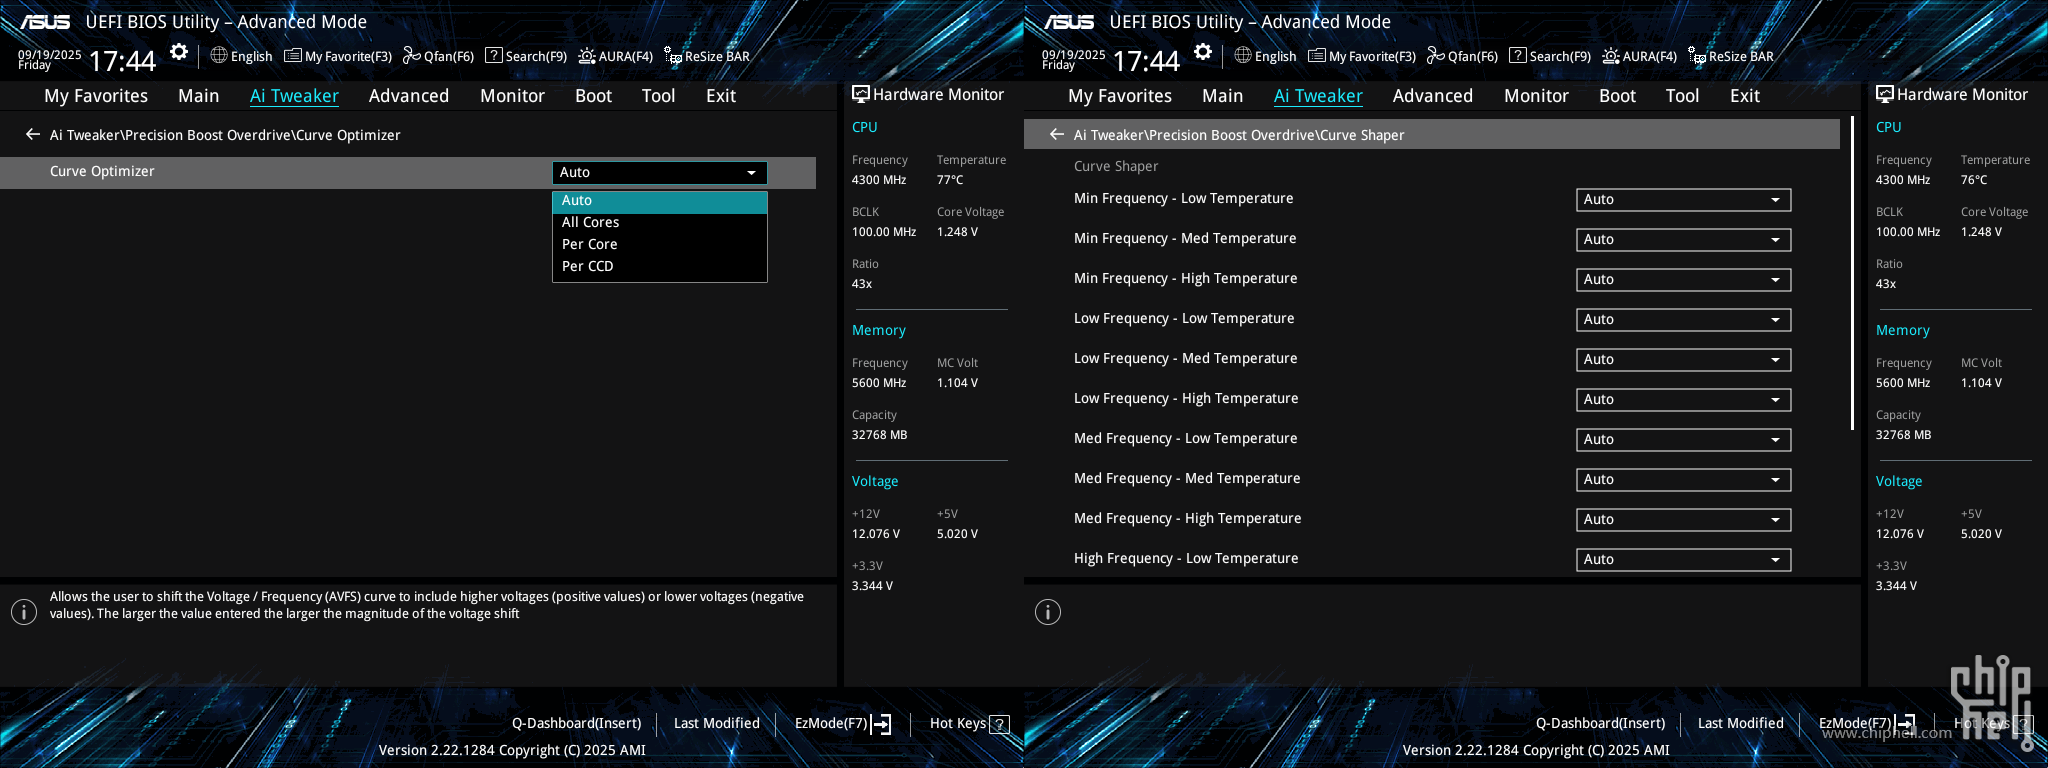
Task: Open Med Frequency - Med Temperature dropdown
Action: click(1684, 480)
